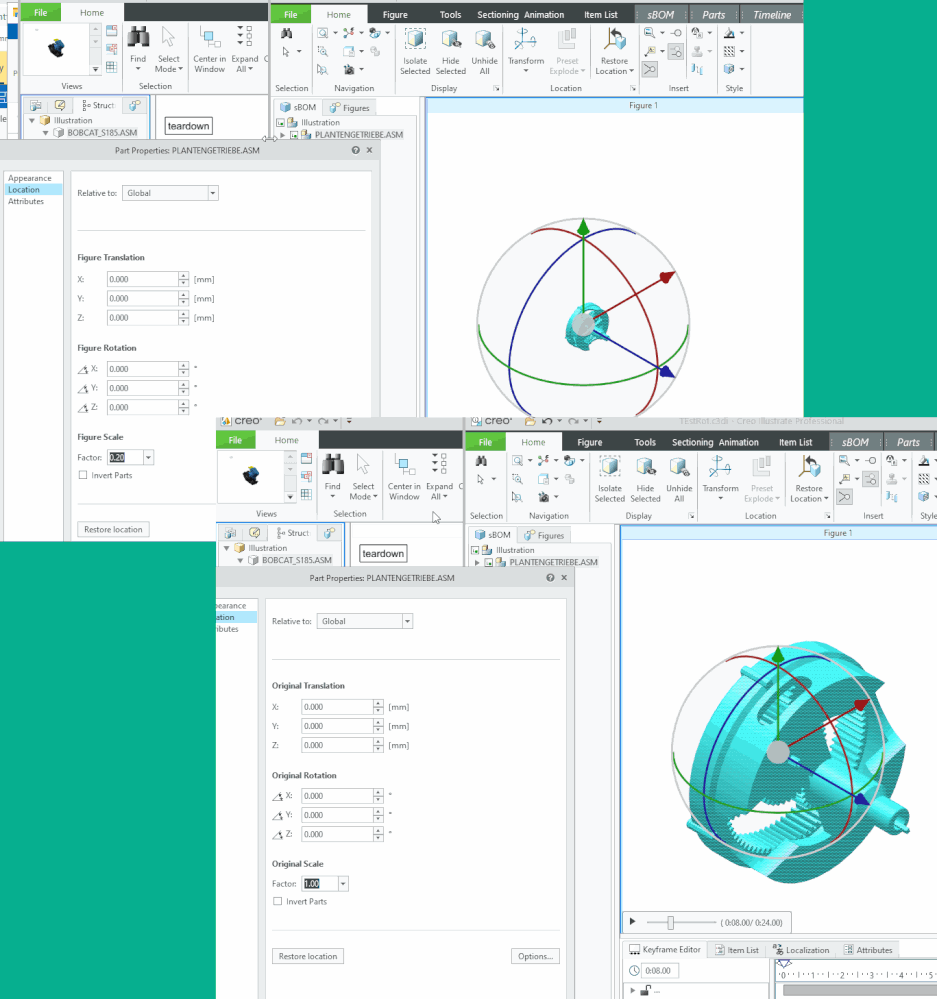Select Attributes in upper dialog side list
Viewport: 937px width, 999px height.
coord(26,201)
